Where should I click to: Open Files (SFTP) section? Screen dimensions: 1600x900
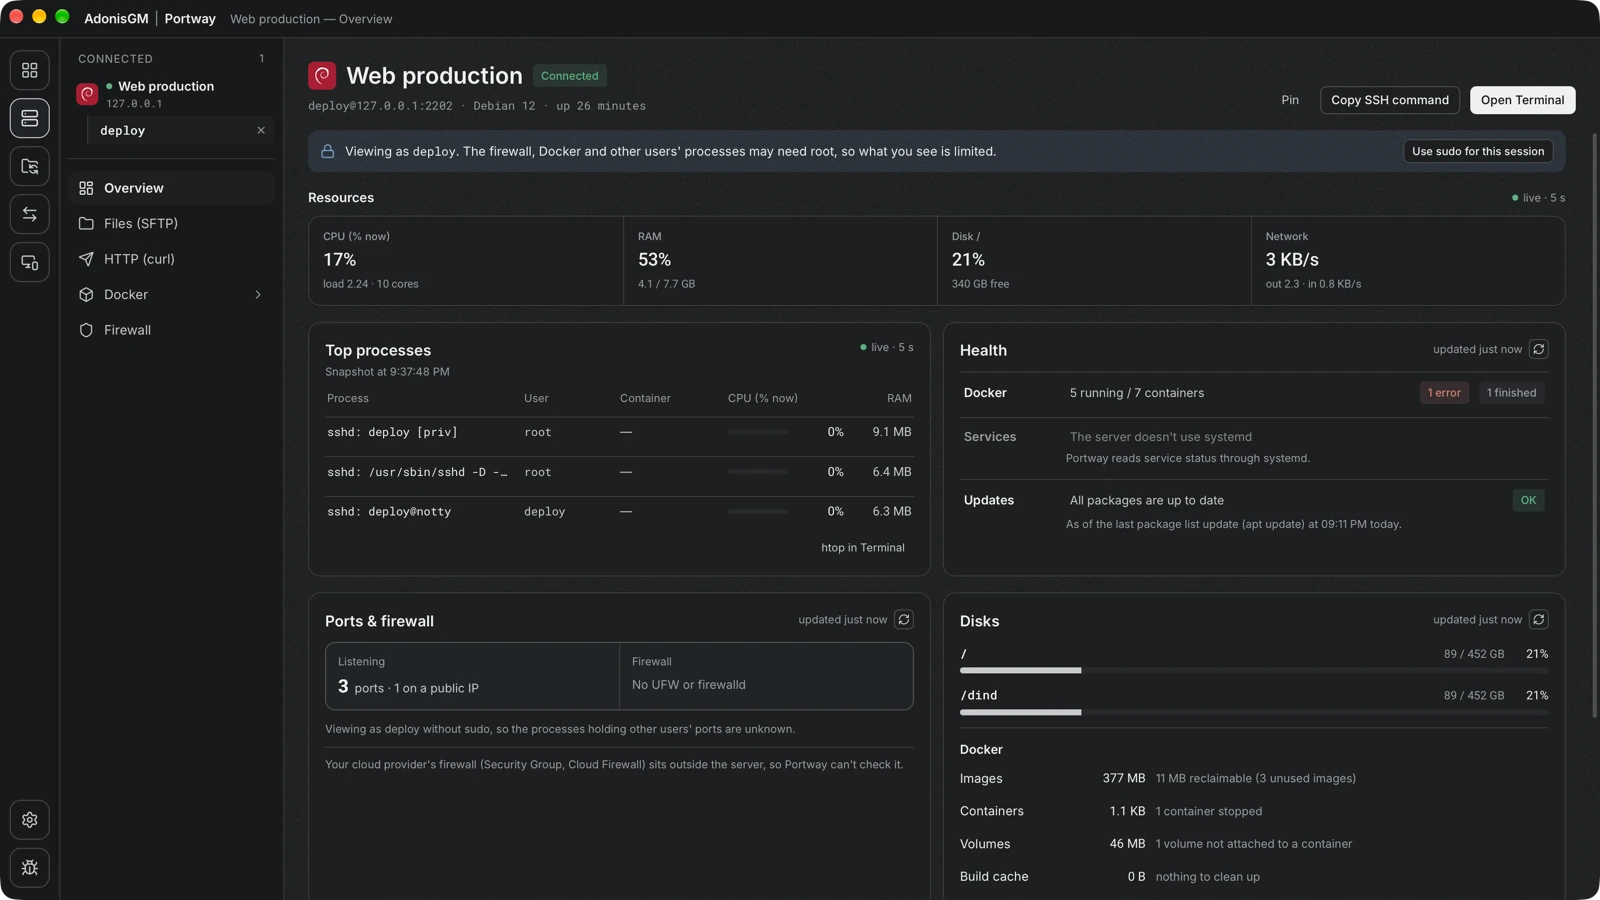pos(172,224)
